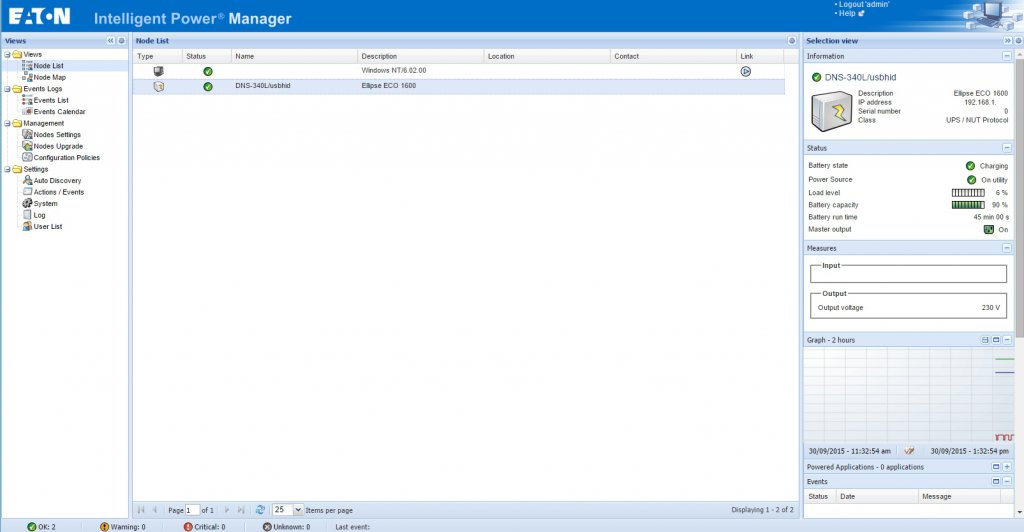Expand the Powered Applications section
Image resolution: width=1024 pixels, height=532 pixels.
[1006, 467]
